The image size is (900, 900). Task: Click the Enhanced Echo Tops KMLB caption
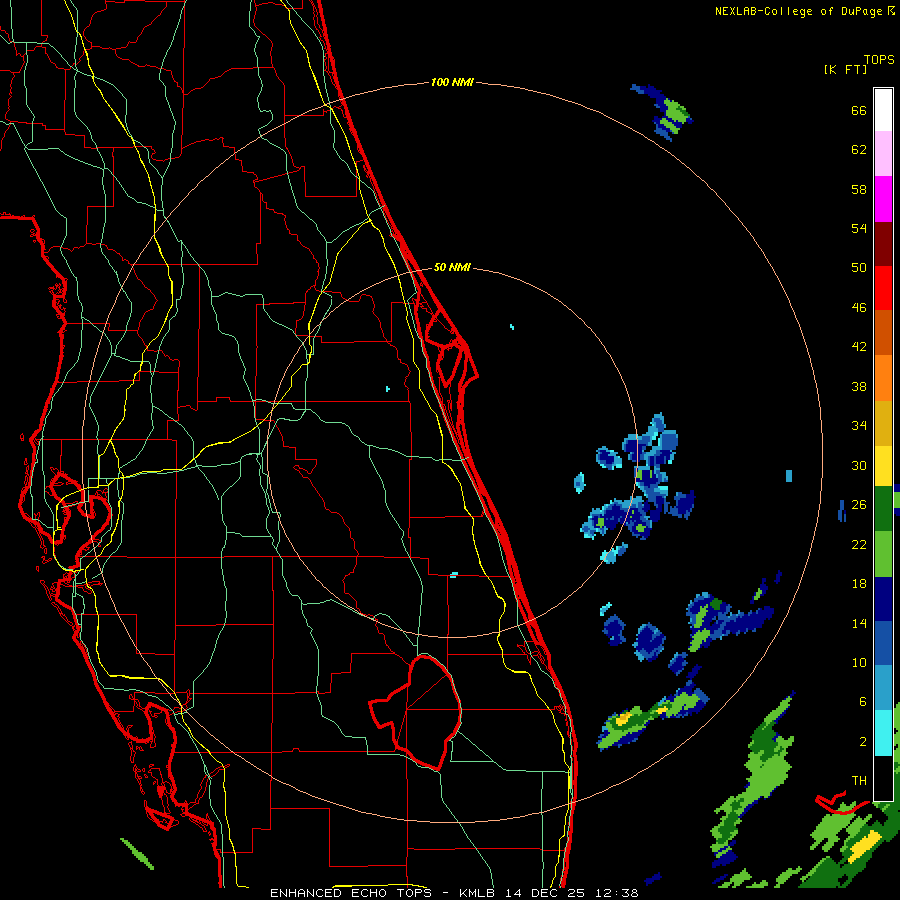point(454,893)
